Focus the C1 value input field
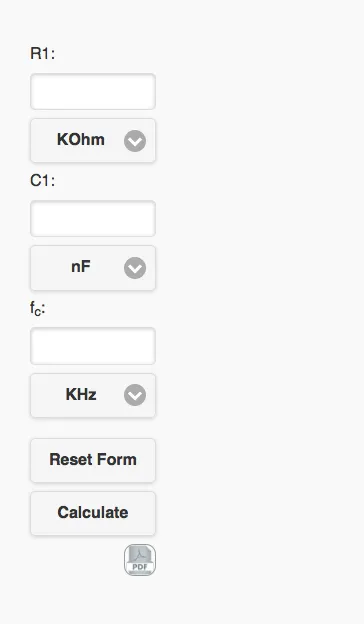This screenshot has height=624, width=364. pyautogui.click(x=93, y=218)
